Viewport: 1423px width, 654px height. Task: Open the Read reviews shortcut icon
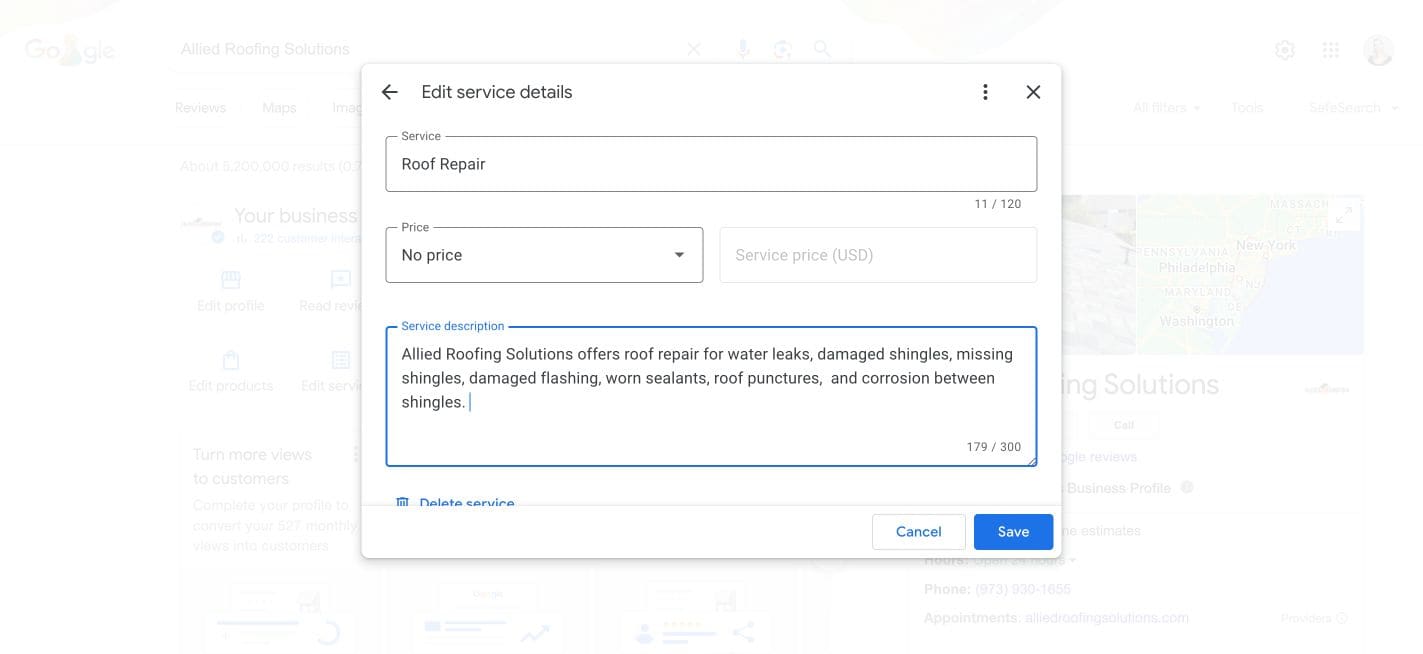tap(339, 280)
